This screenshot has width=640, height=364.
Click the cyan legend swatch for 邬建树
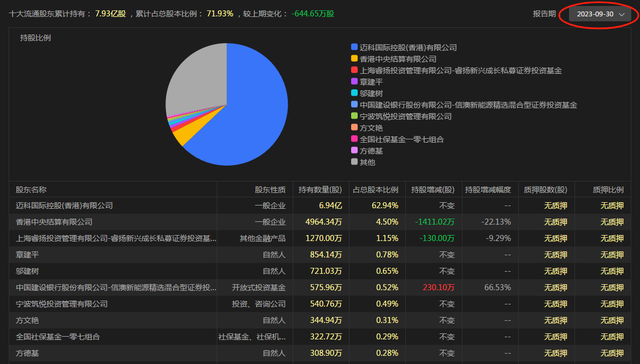354,93
